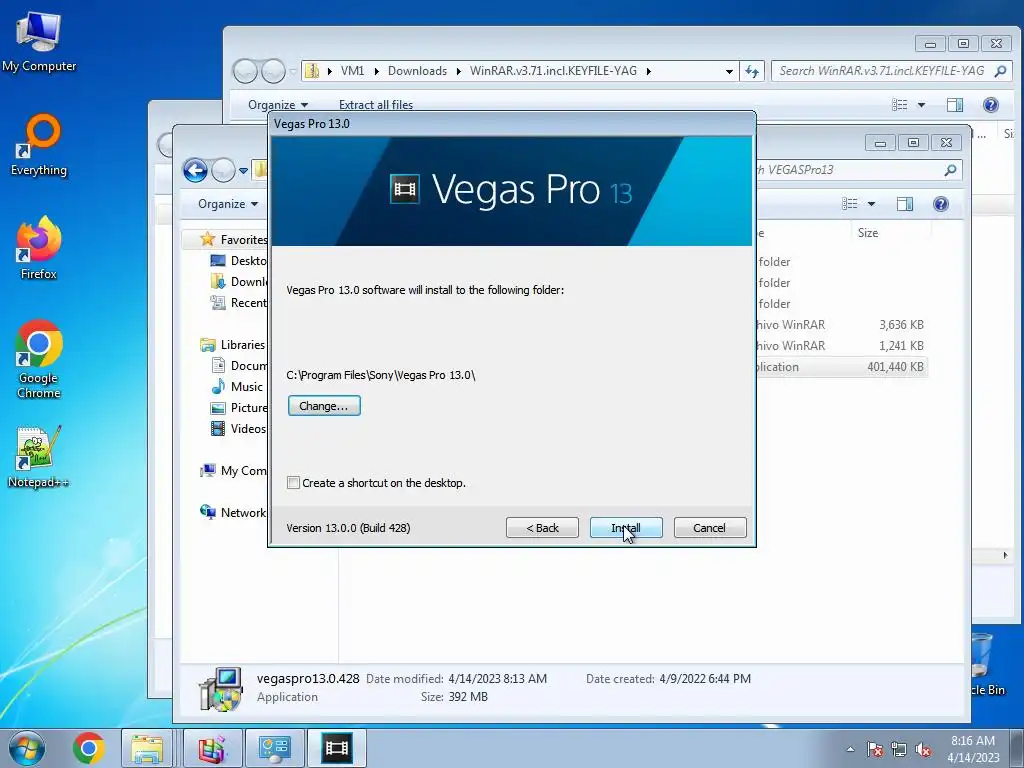Click Change... to pick another install folder
Viewport: 1024px width, 768px height.
[x=324, y=406]
